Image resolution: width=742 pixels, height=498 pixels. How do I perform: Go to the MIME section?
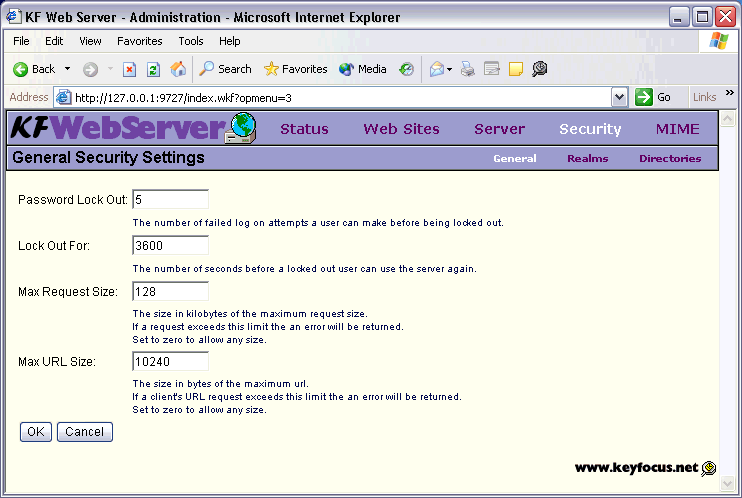[678, 129]
